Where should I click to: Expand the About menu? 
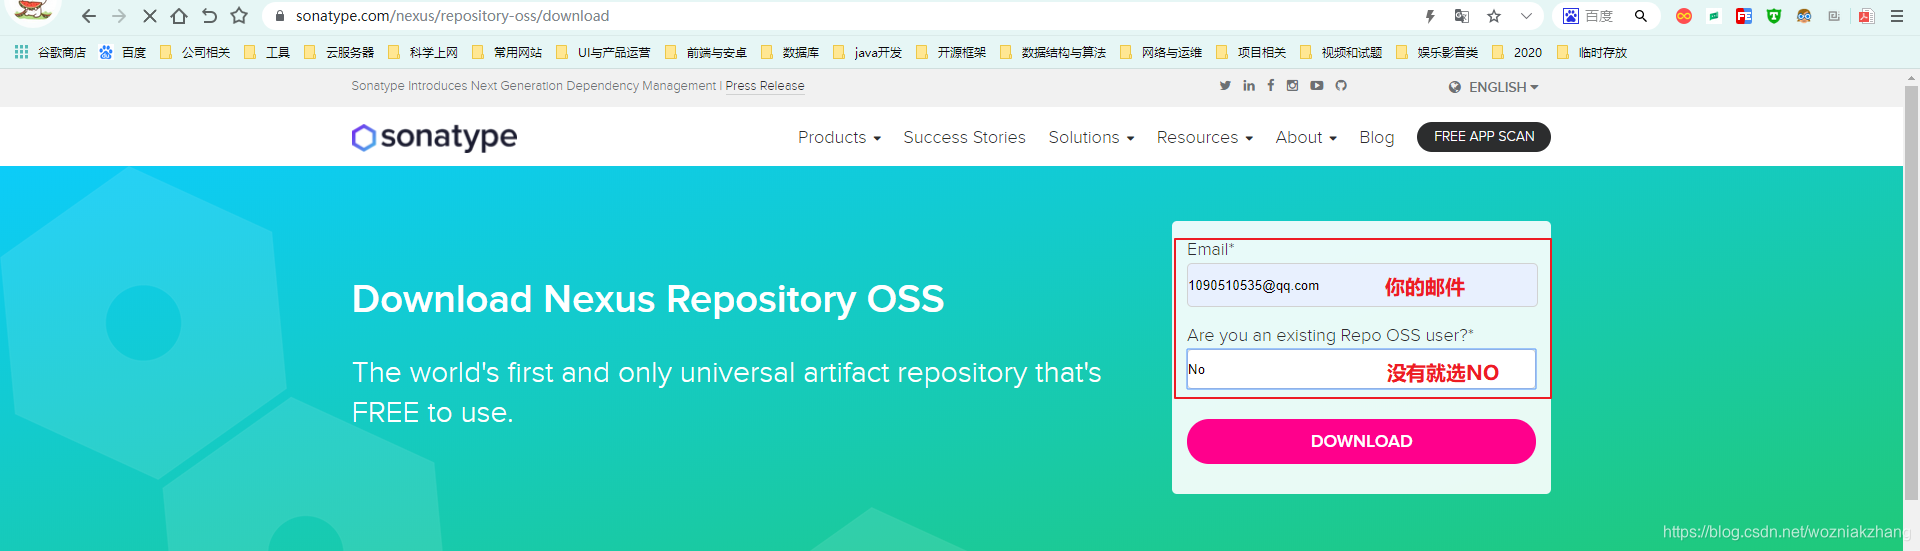pos(1306,137)
